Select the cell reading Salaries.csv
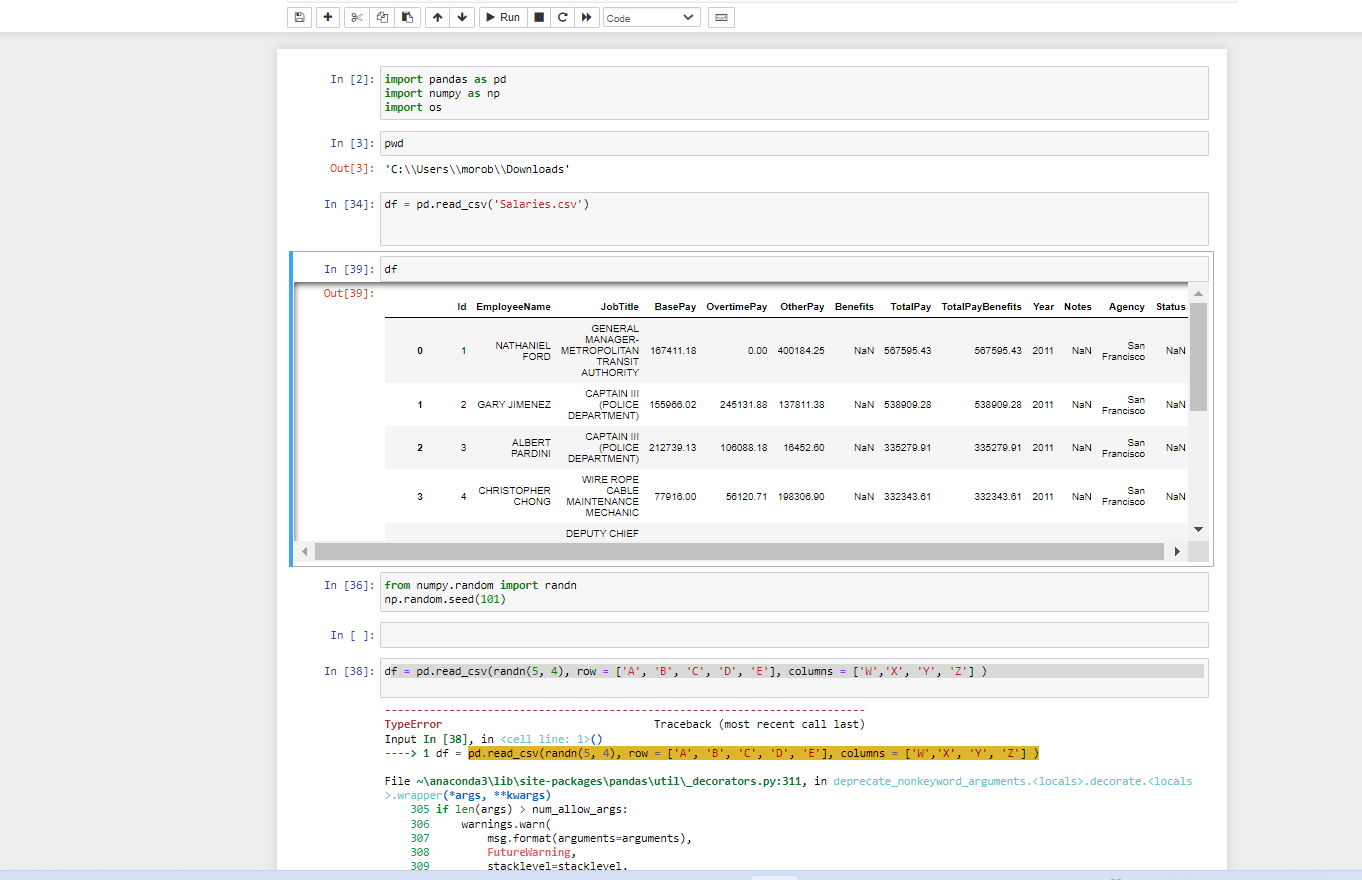Viewport: 1362px width, 880px height. pos(700,203)
